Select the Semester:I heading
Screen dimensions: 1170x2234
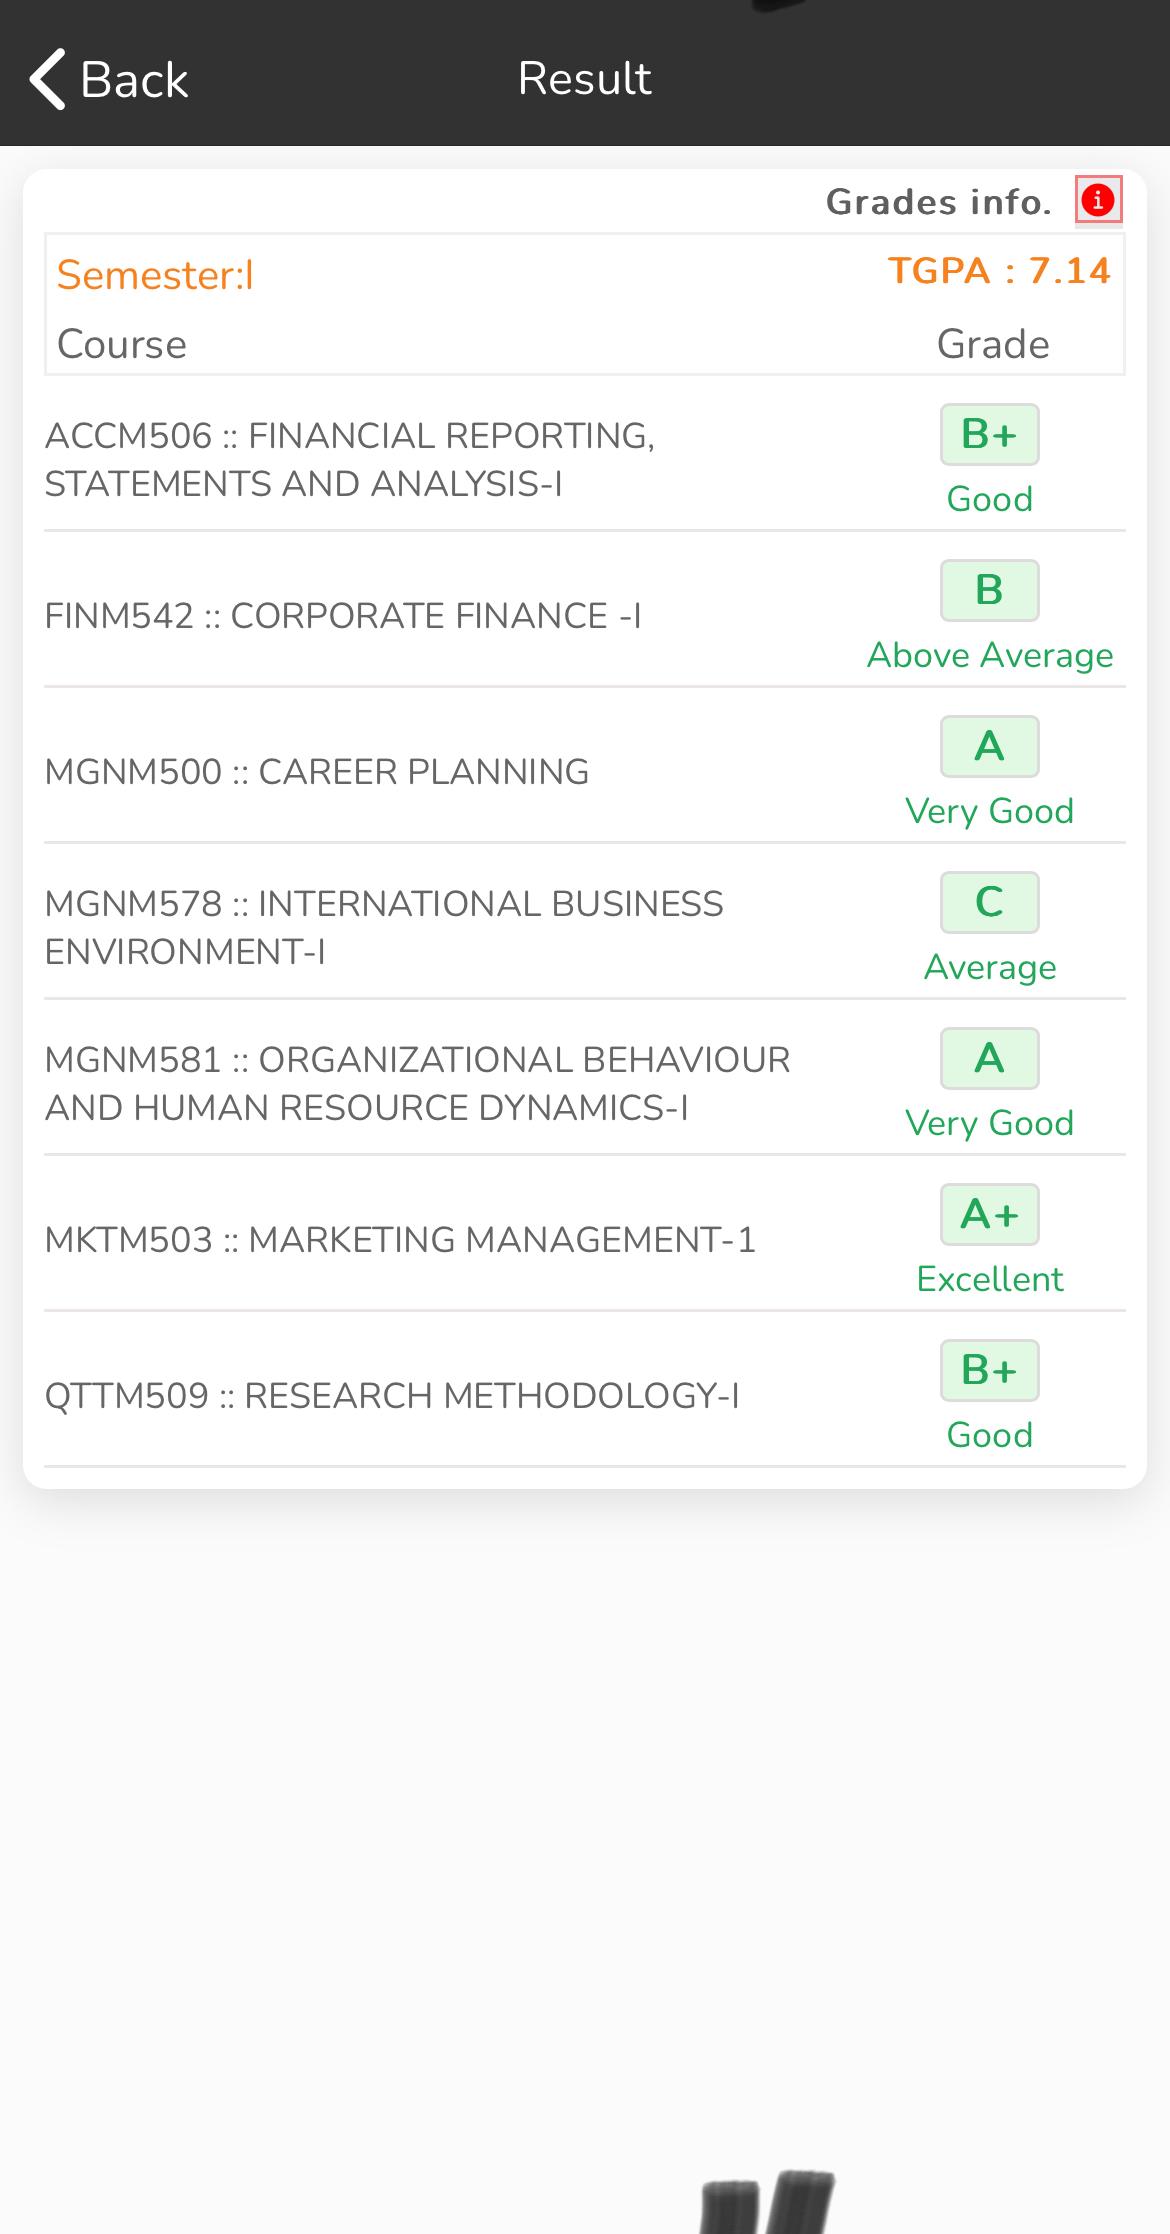tap(155, 275)
